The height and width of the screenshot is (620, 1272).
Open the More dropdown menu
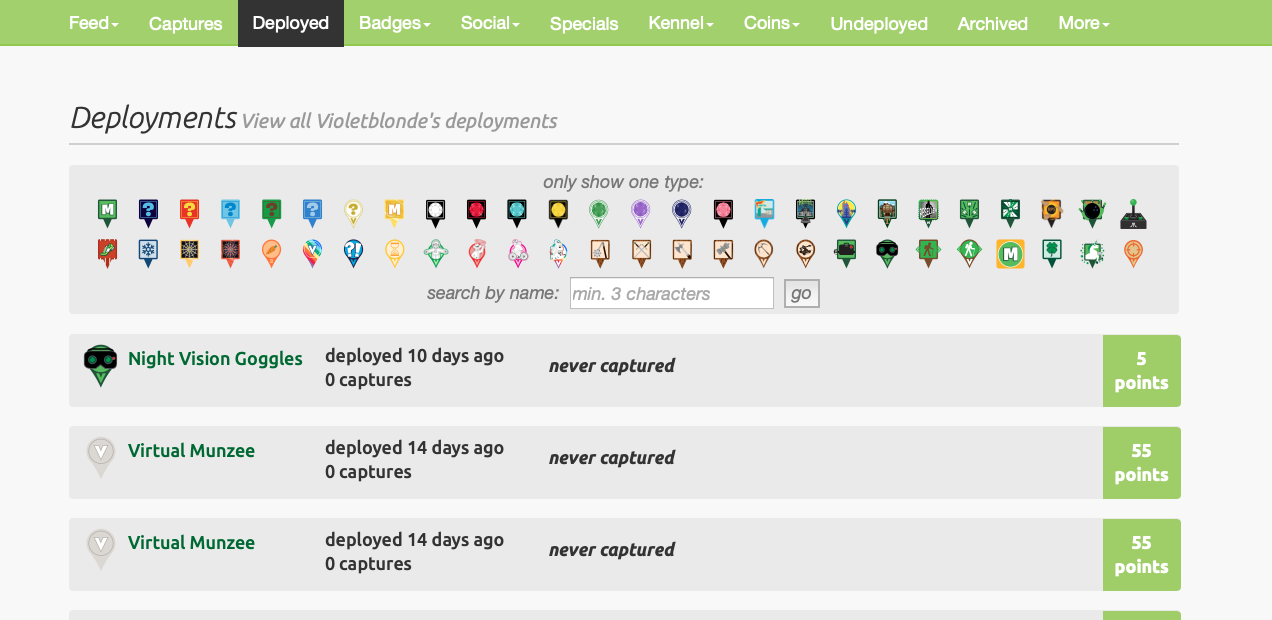coord(1083,23)
